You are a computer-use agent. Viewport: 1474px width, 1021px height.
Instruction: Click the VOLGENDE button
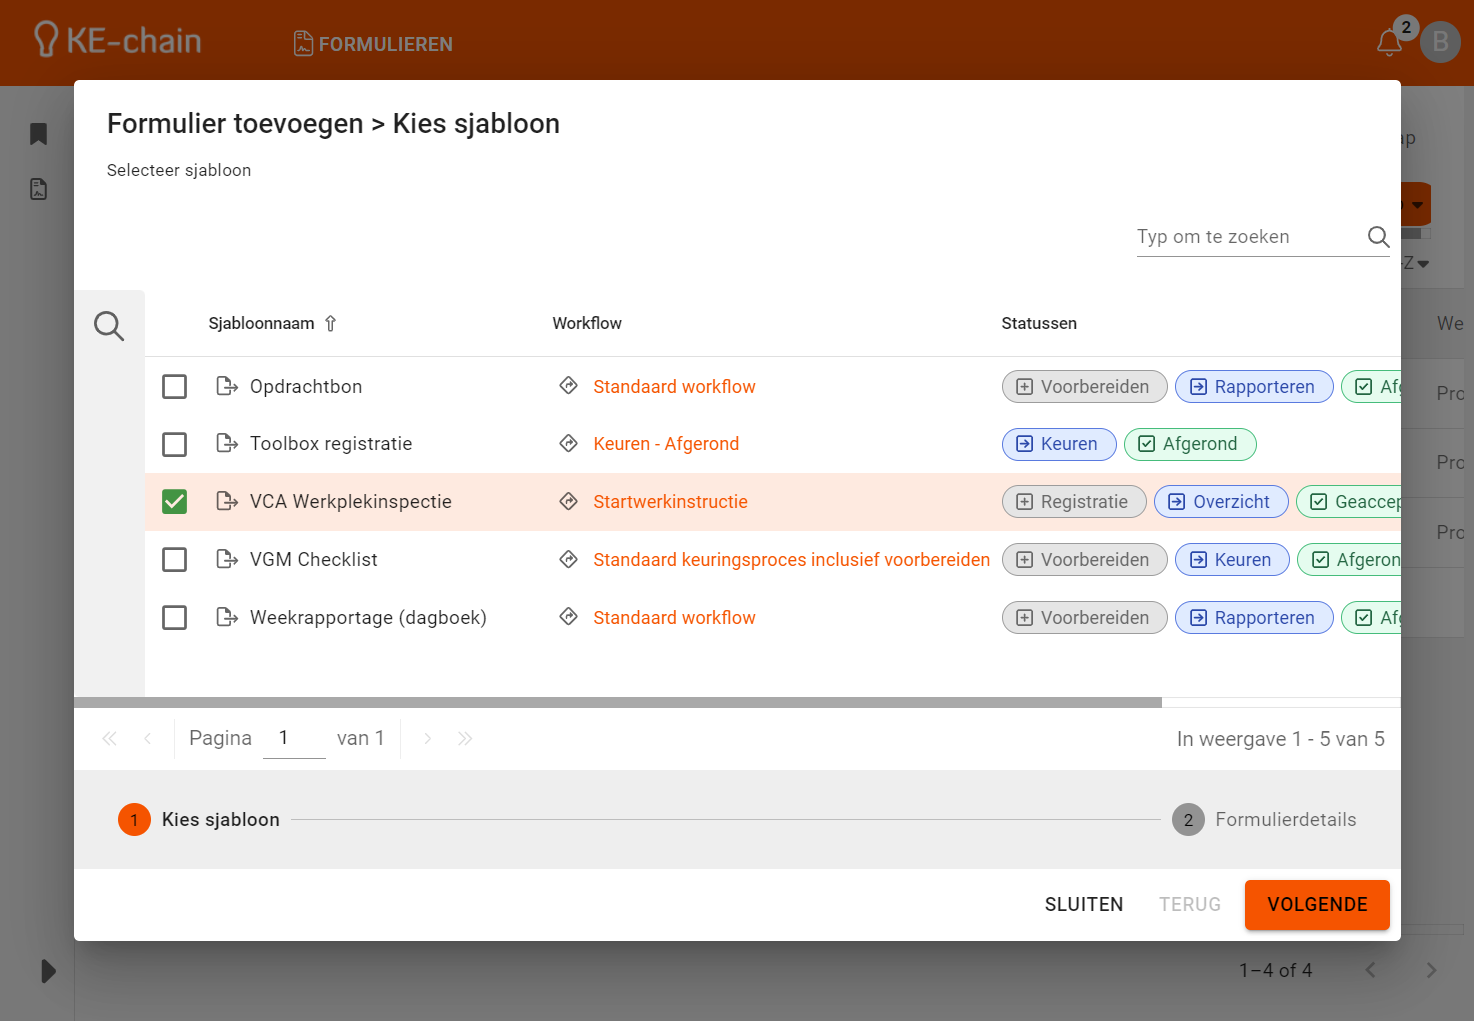pos(1316,905)
